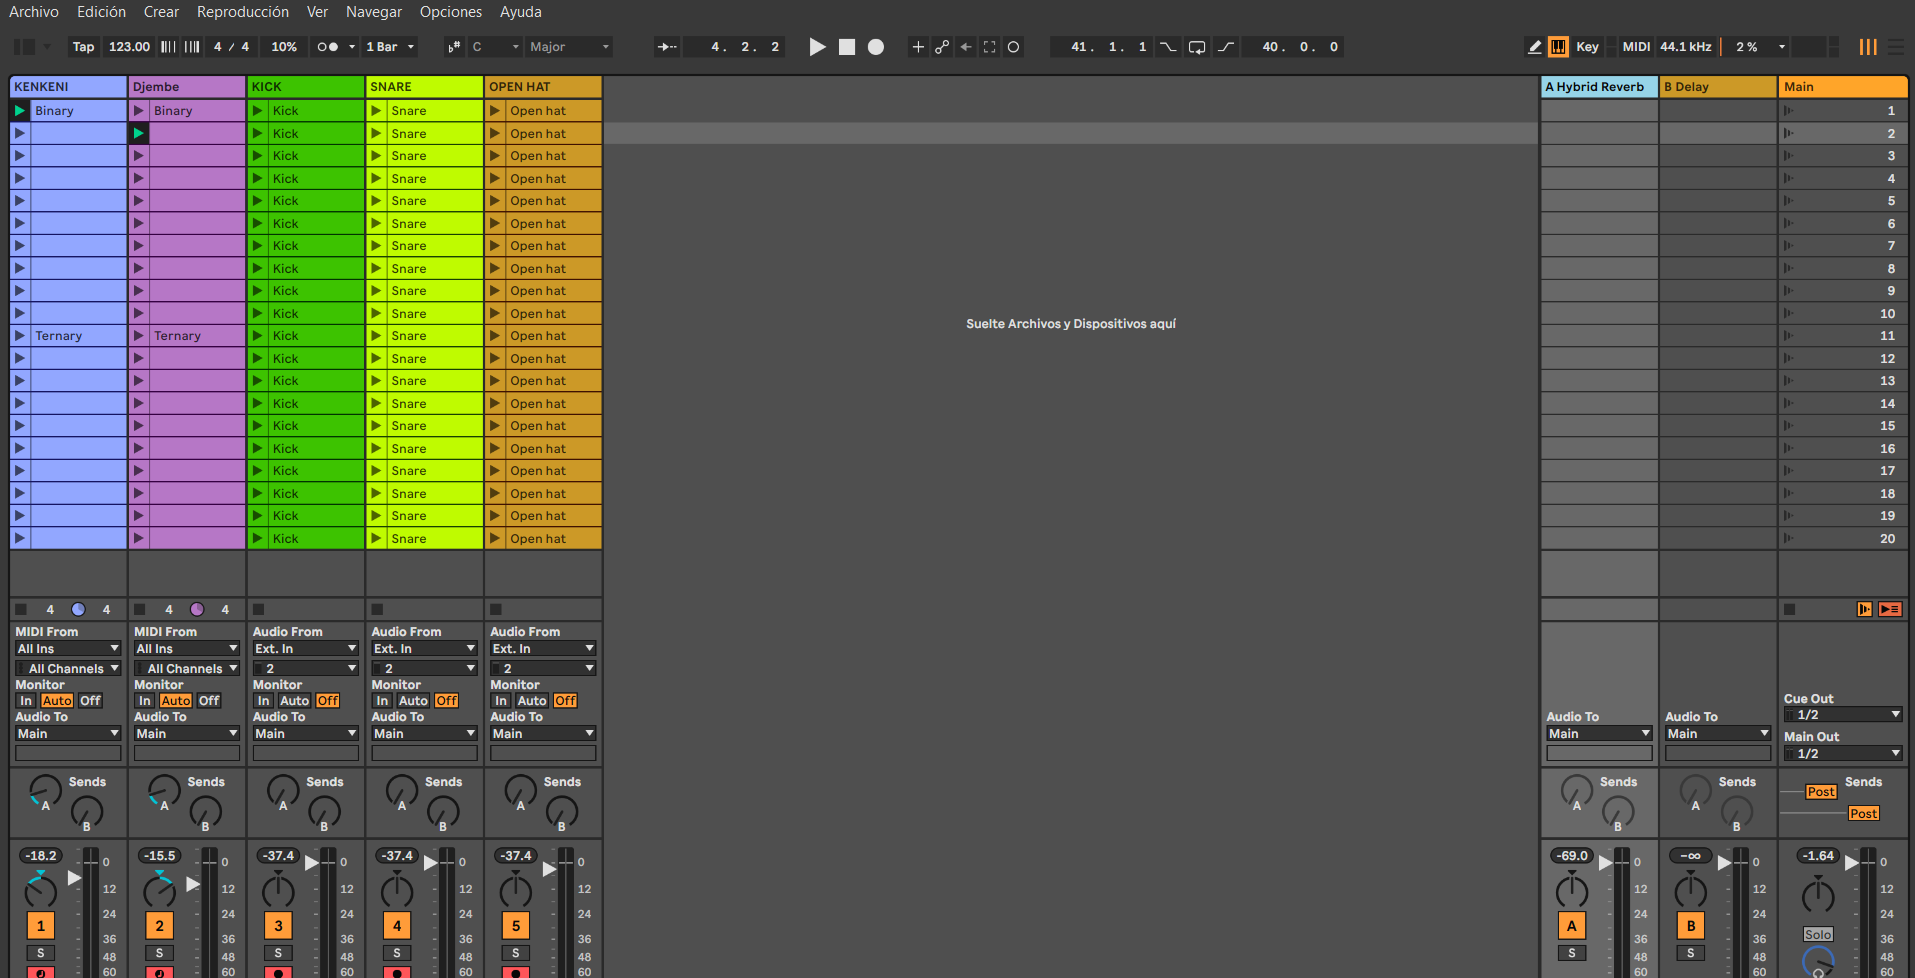Toggle Track Activator 1 for KENKENI
Image resolution: width=1915 pixels, height=978 pixels.
point(41,926)
